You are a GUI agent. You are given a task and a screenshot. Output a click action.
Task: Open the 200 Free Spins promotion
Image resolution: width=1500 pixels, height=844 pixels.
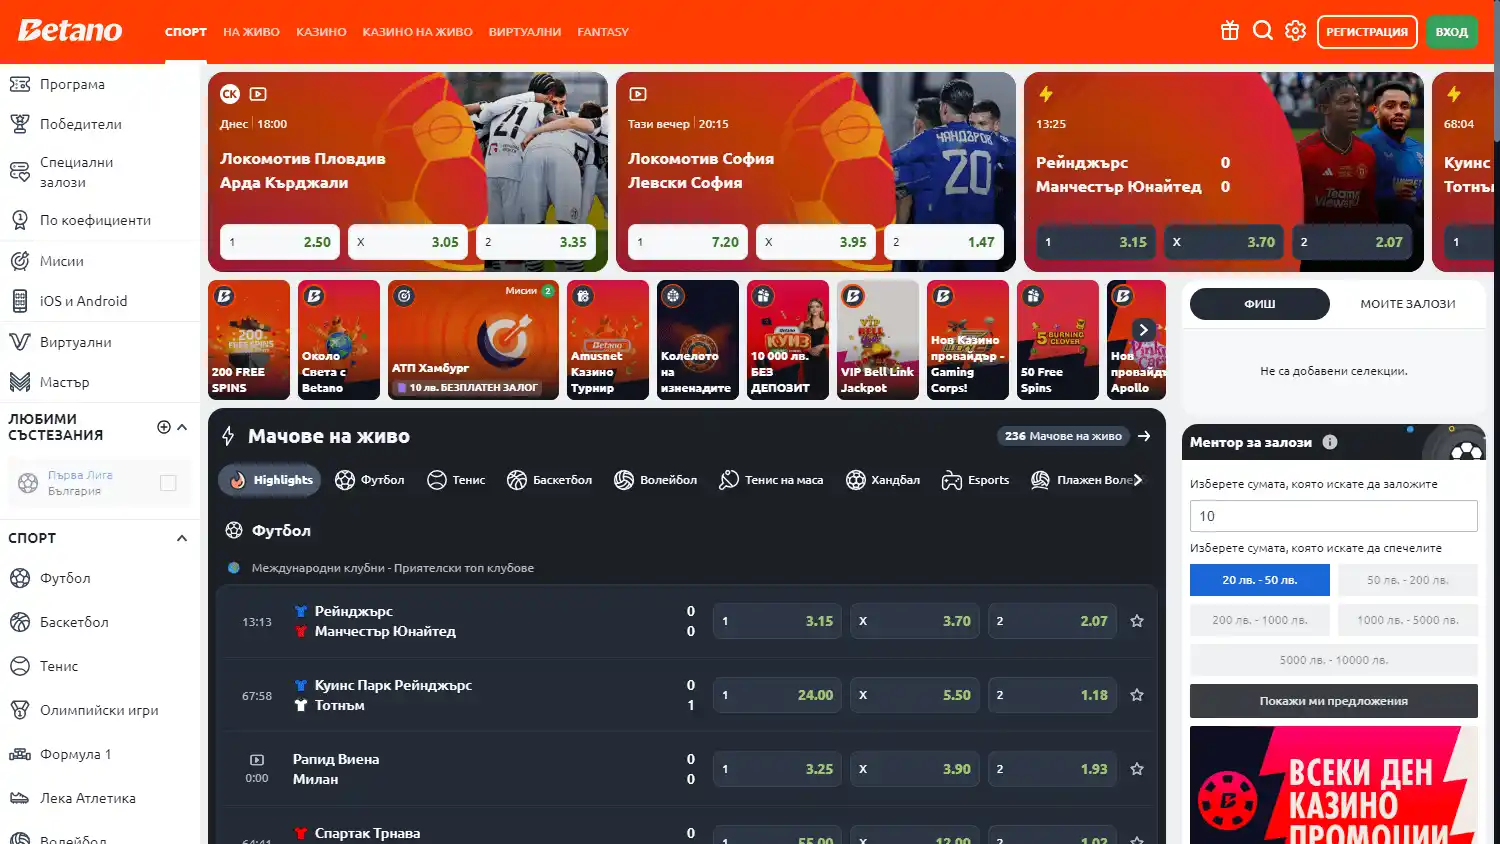[x=249, y=340]
